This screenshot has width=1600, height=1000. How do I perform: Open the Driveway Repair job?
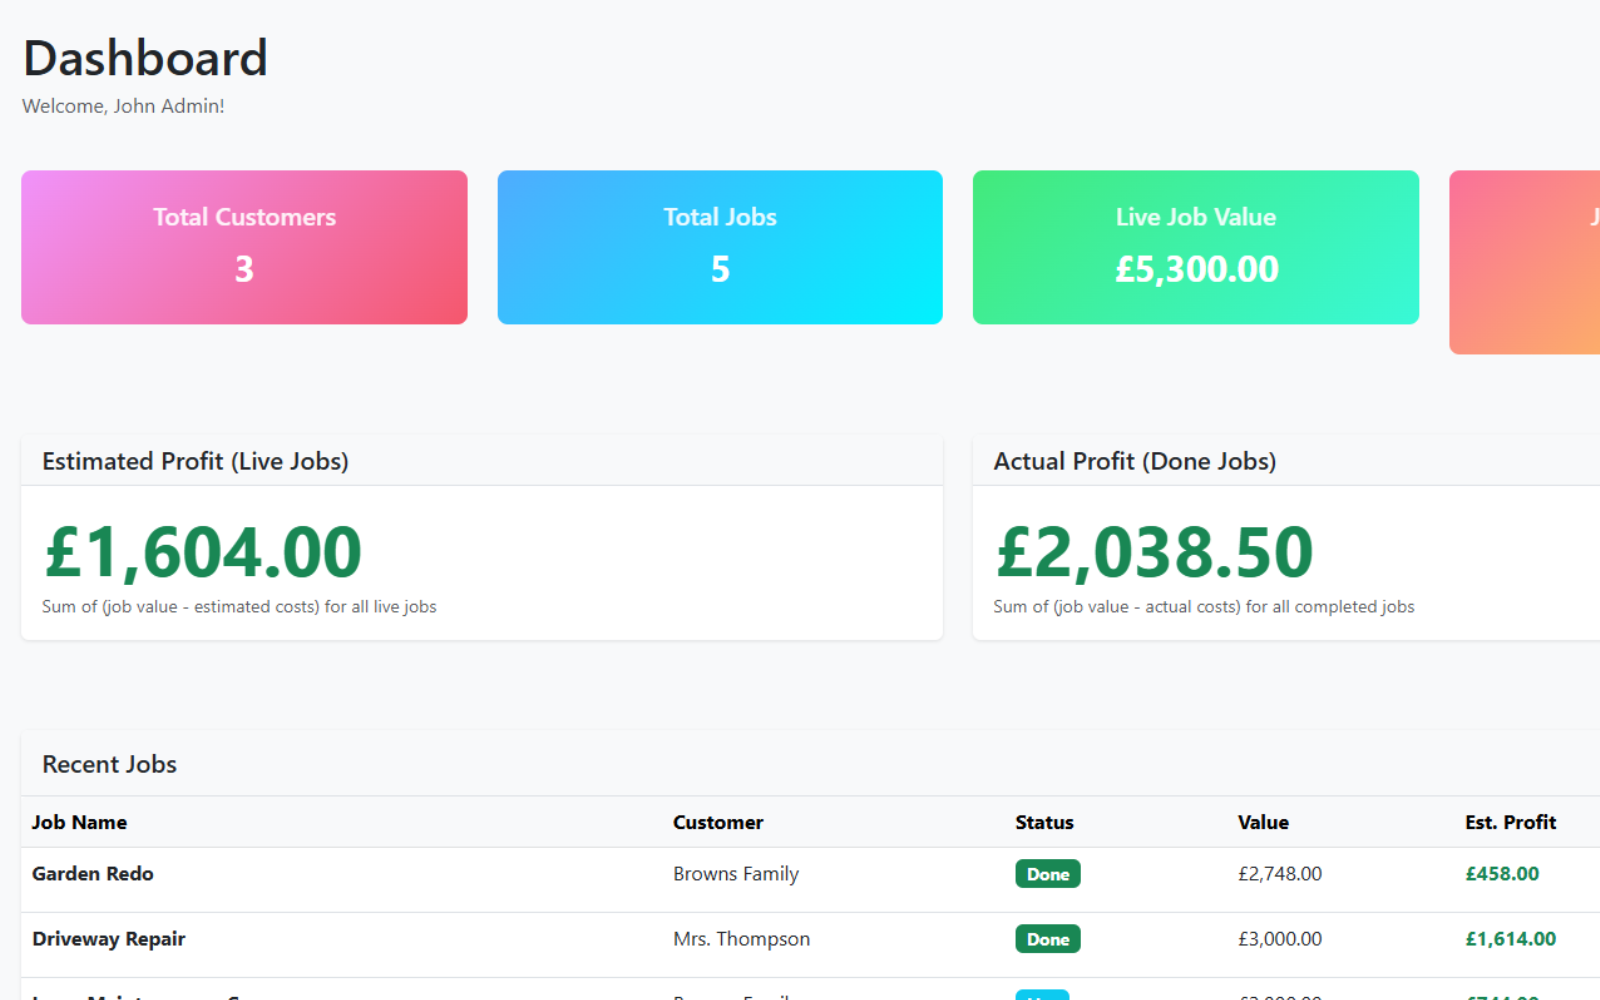108,939
